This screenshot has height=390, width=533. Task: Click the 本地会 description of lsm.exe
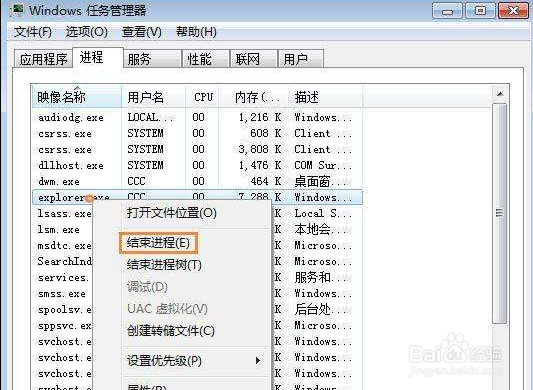coord(321,230)
